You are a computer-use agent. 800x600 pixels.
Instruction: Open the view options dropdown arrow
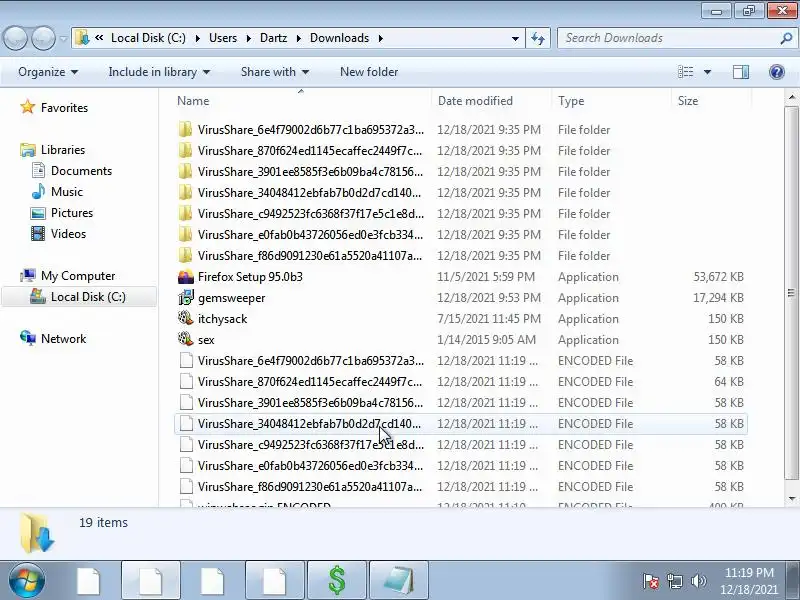tap(707, 72)
